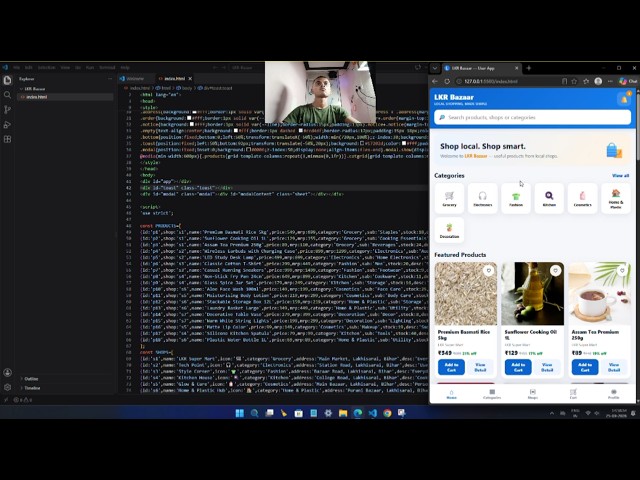The image size is (640, 480).
Task: Open the Shops bottom navigation tab
Action: pyautogui.click(x=533, y=394)
